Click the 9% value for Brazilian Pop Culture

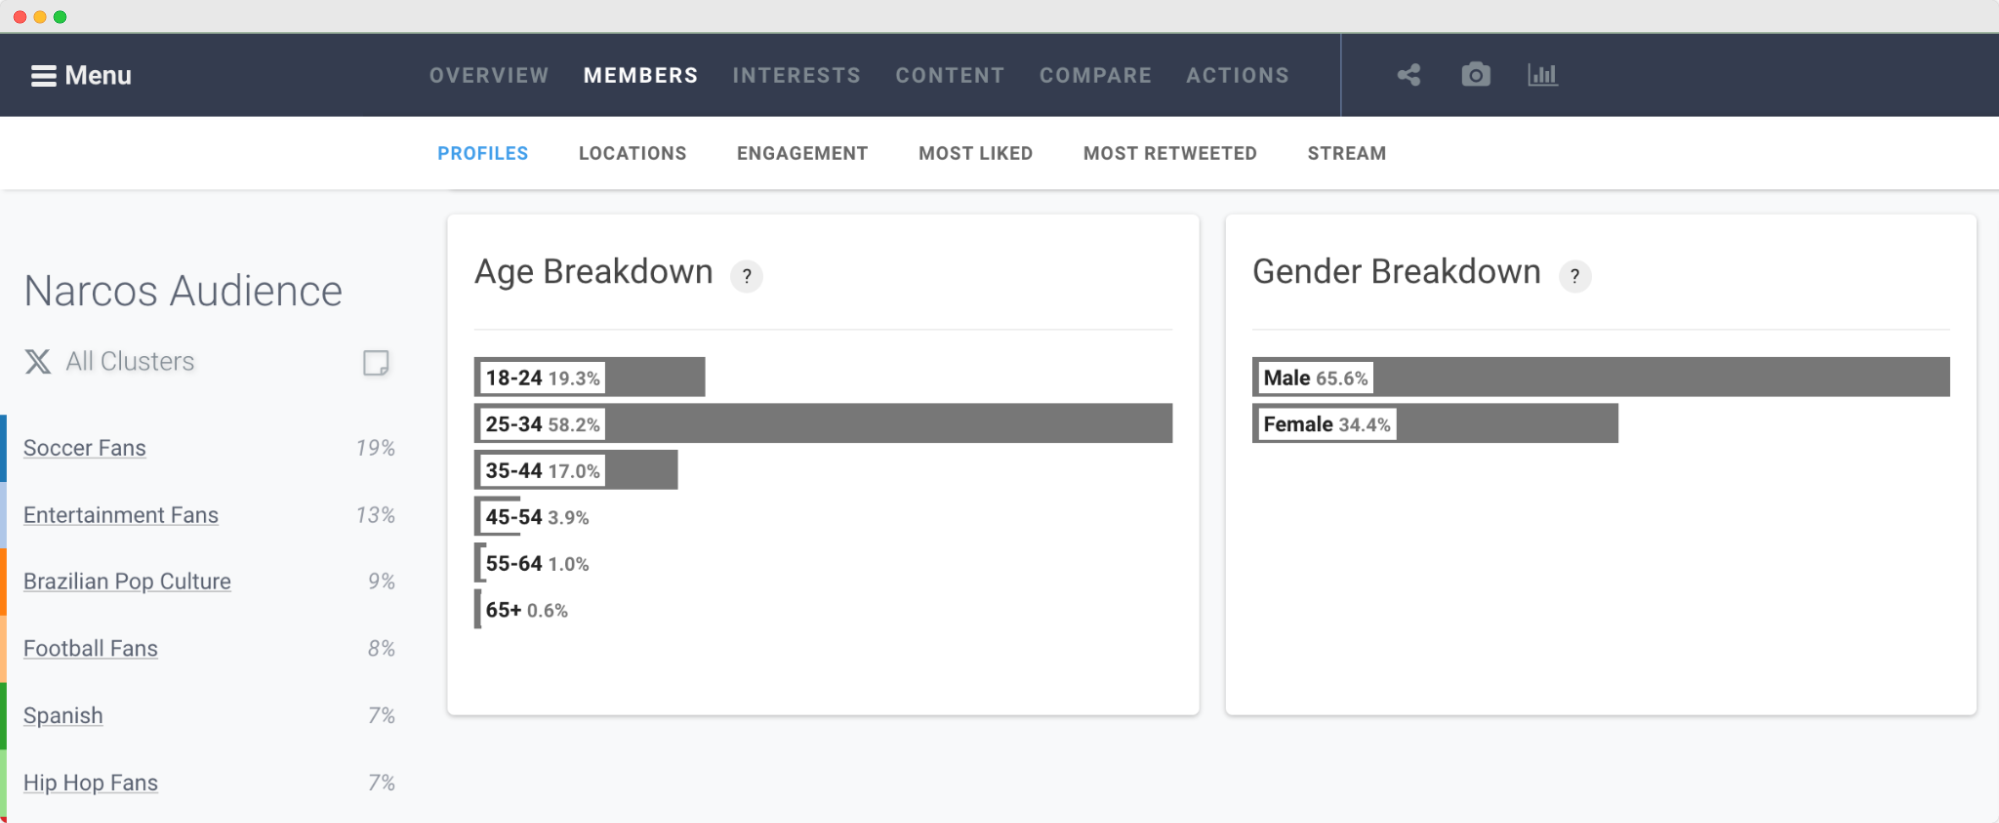(382, 582)
